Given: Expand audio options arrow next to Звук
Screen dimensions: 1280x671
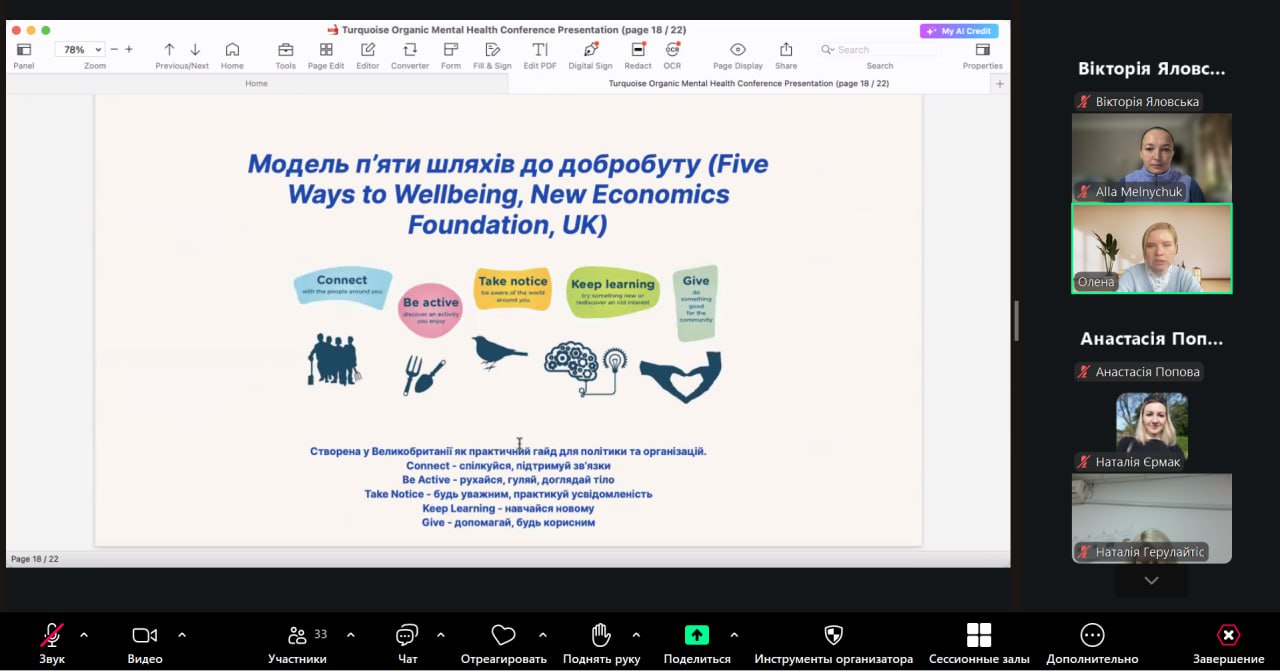Looking at the screenshot, I should tap(84, 635).
